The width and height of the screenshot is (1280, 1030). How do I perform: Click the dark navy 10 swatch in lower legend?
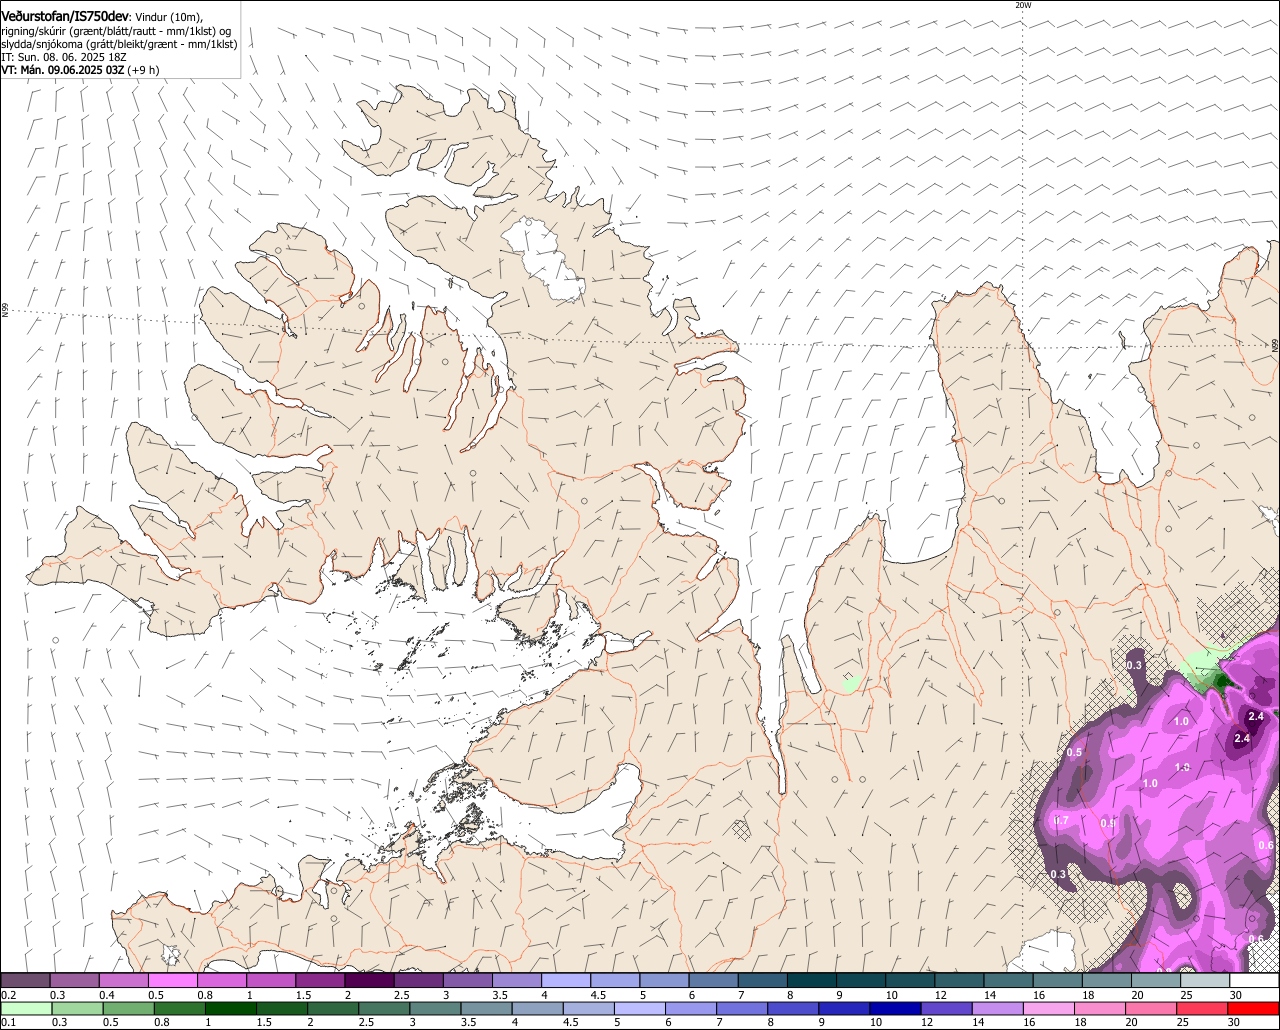[893, 1009]
